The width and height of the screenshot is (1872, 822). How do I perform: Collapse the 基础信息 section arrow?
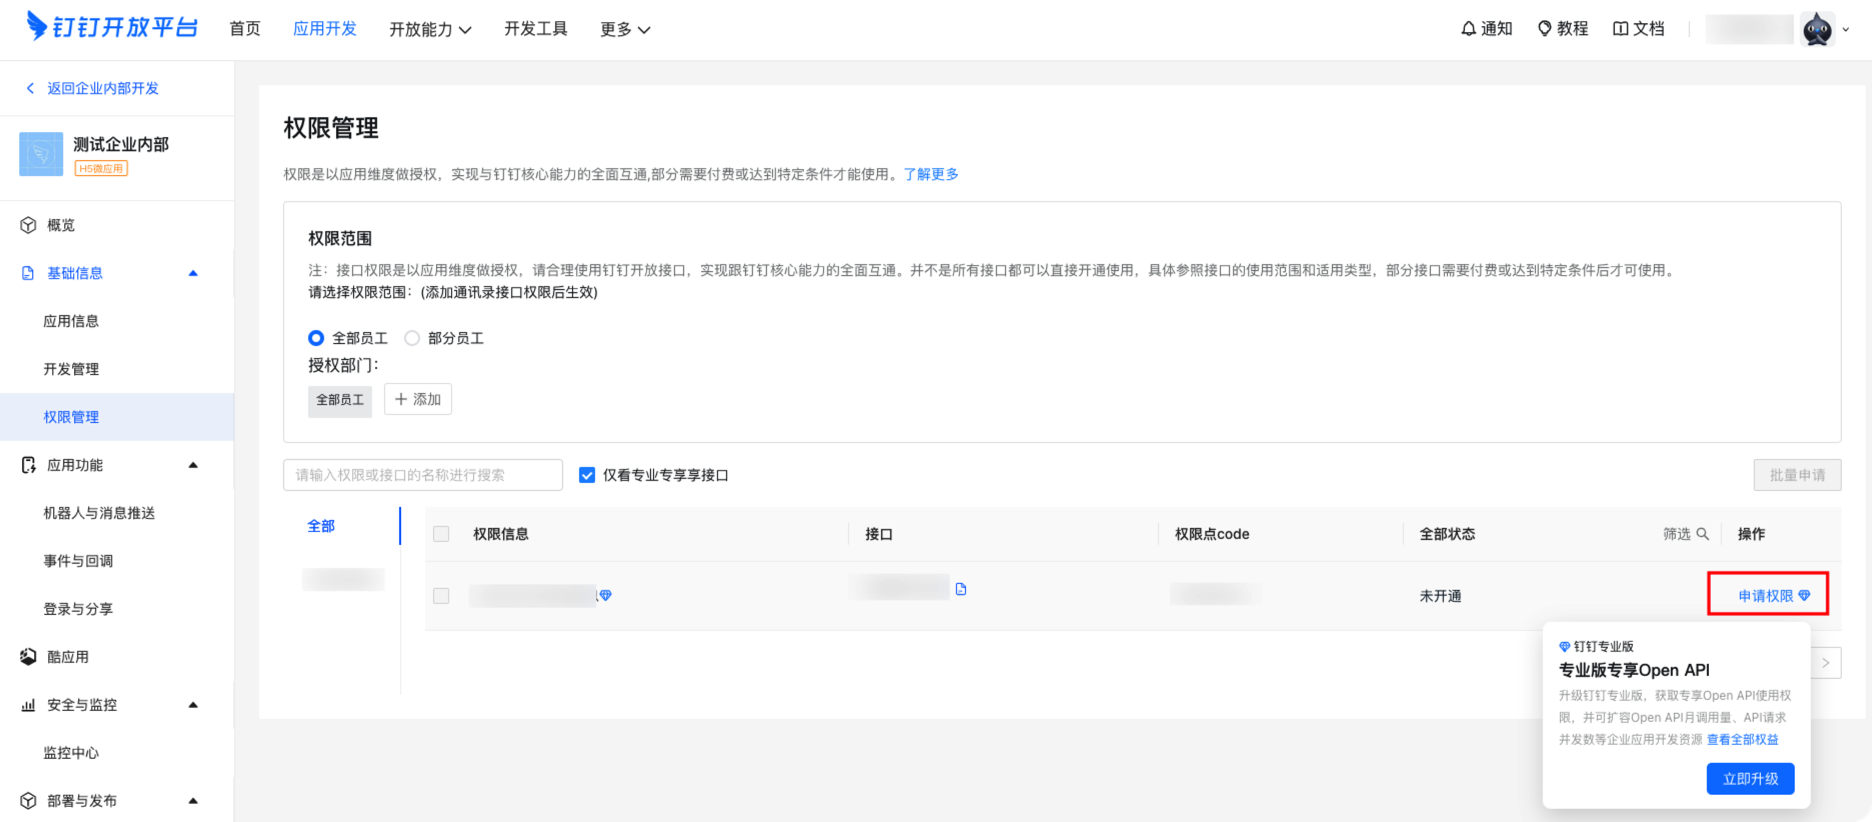(193, 273)
